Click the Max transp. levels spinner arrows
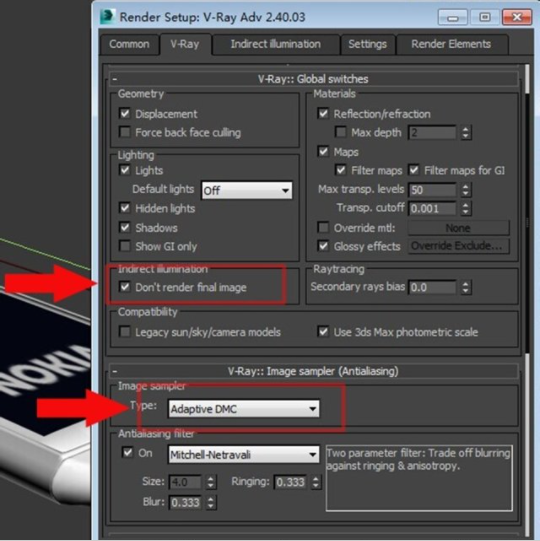 [465, 190]
